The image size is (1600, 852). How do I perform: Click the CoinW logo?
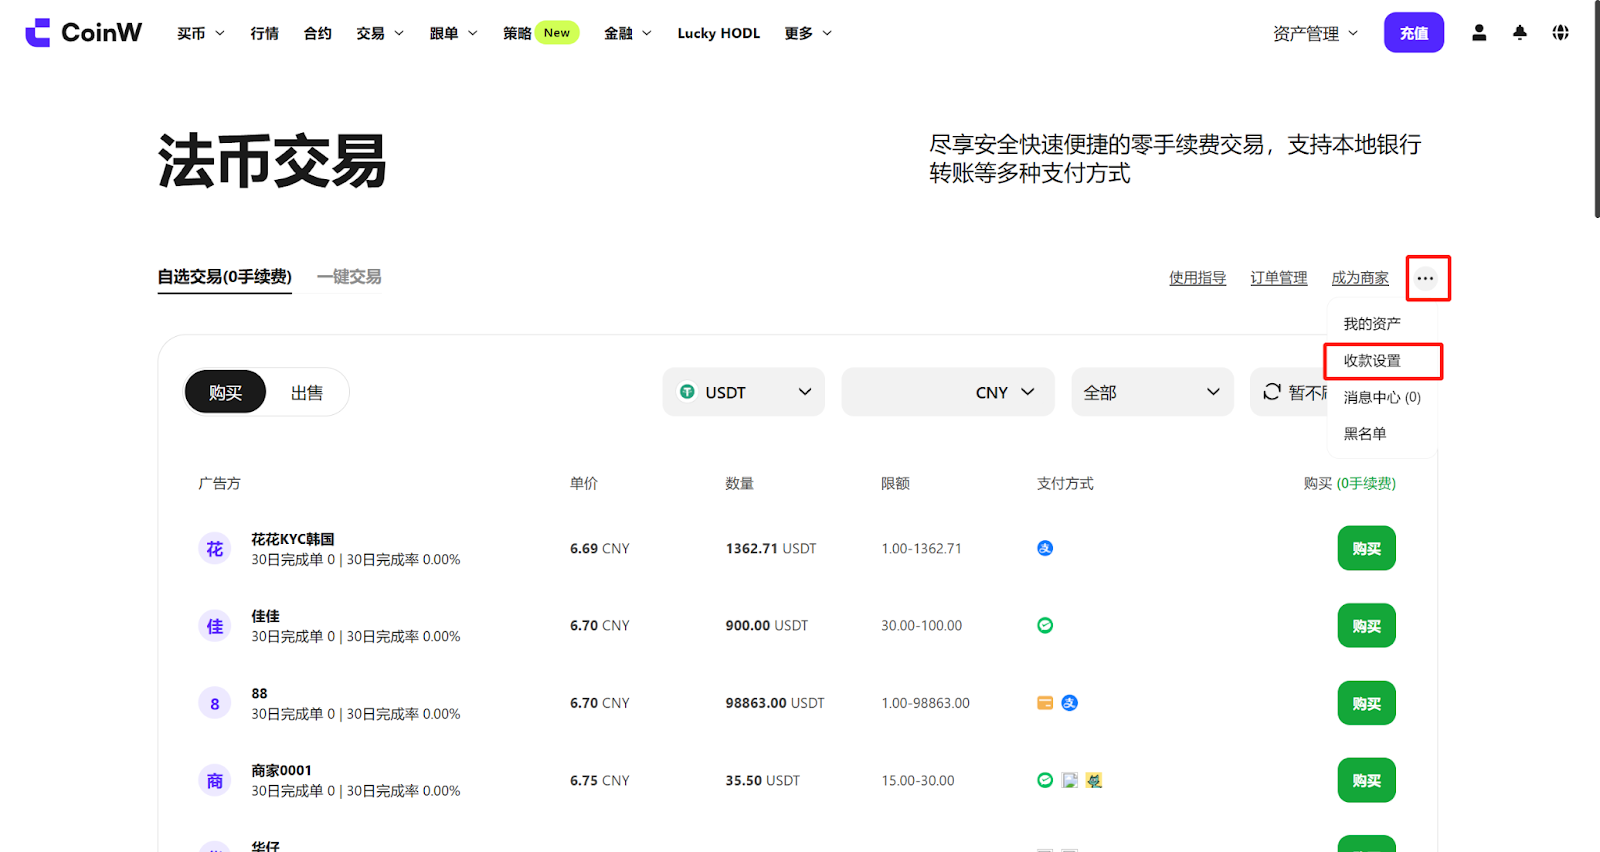pos(84,33)
